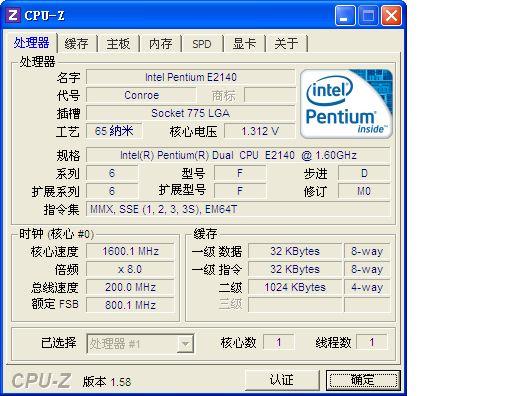Click the 线程数 value 1

[372, 342]
